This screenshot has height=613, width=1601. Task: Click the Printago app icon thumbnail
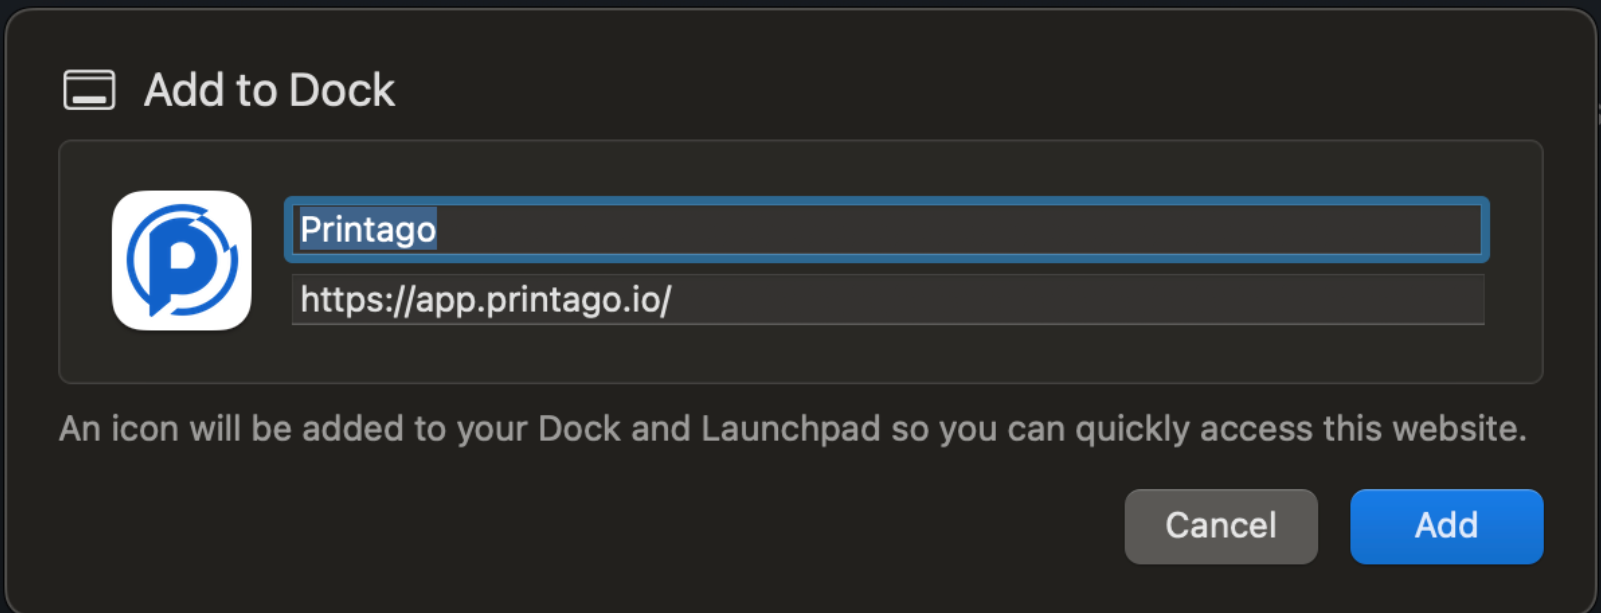[181, 260]
